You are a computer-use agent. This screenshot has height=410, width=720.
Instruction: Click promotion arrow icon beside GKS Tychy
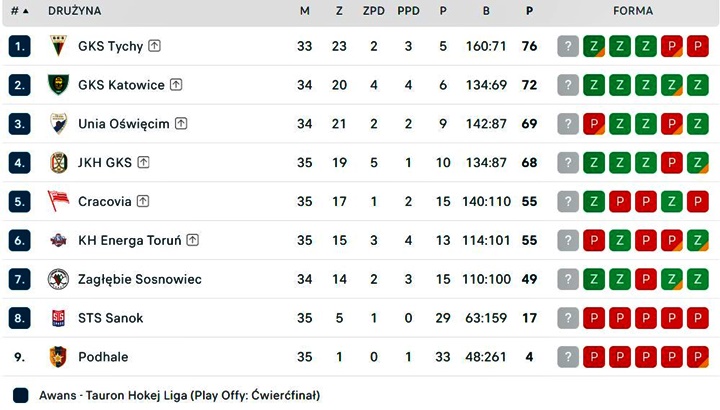point(154,46)
